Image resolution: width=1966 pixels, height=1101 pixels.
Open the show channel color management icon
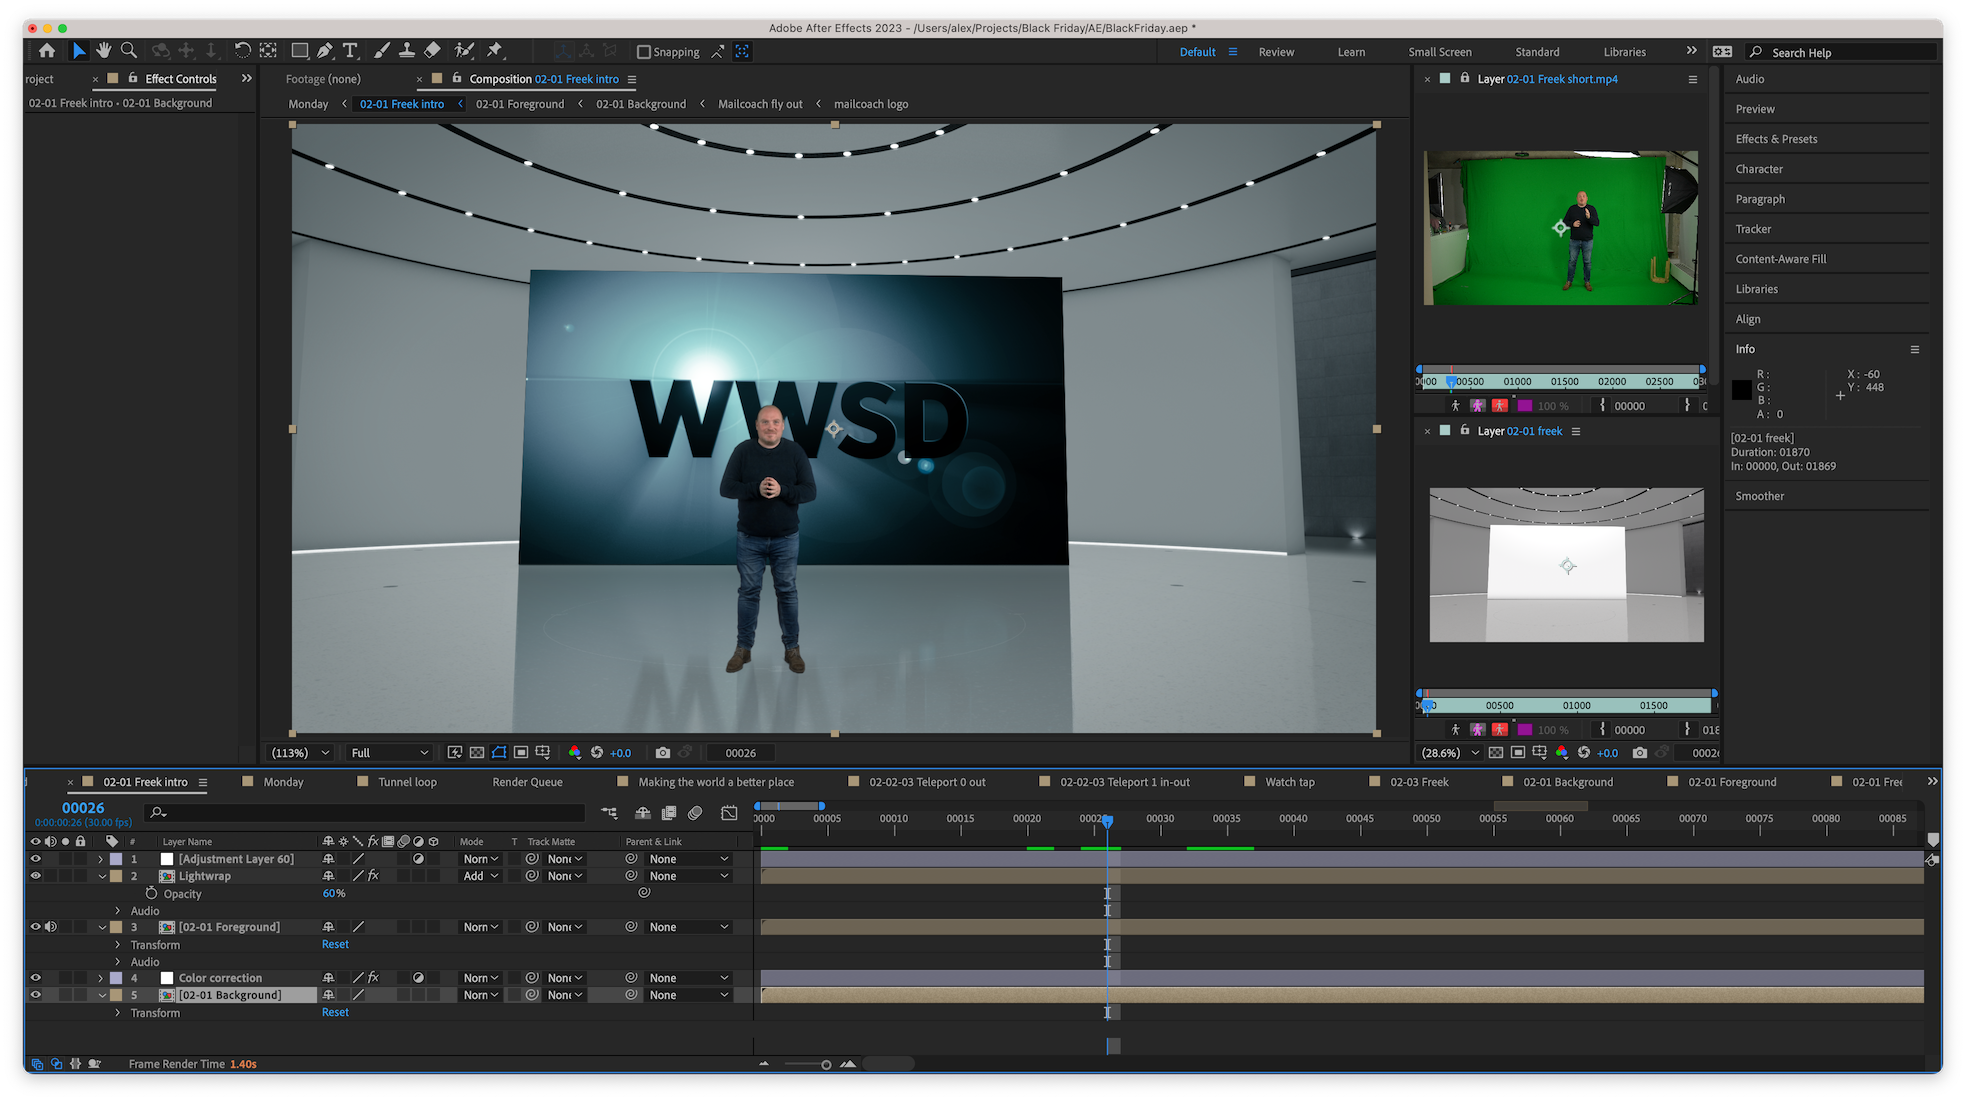[x=575, y=752]
